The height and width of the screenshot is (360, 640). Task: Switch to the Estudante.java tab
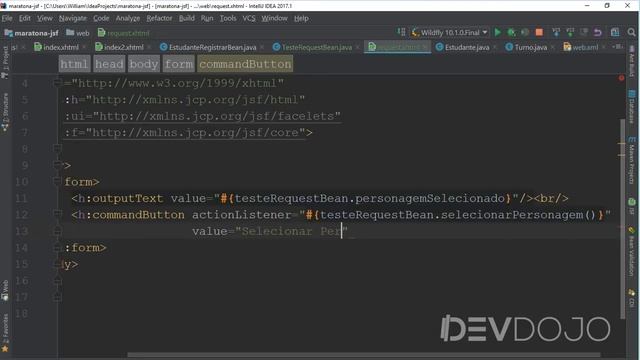coord(467,47)
